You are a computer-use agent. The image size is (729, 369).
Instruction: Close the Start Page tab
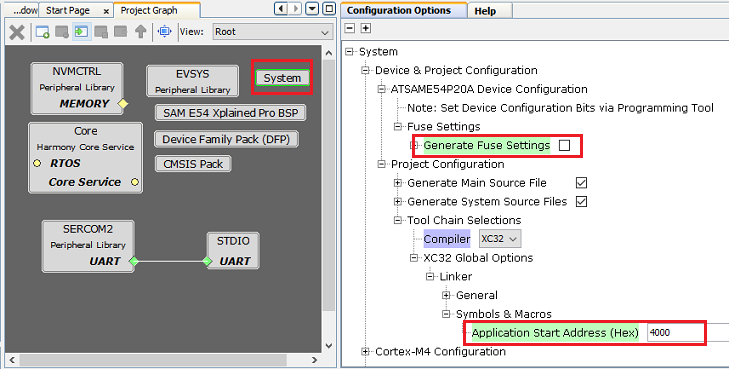(106, 11)
